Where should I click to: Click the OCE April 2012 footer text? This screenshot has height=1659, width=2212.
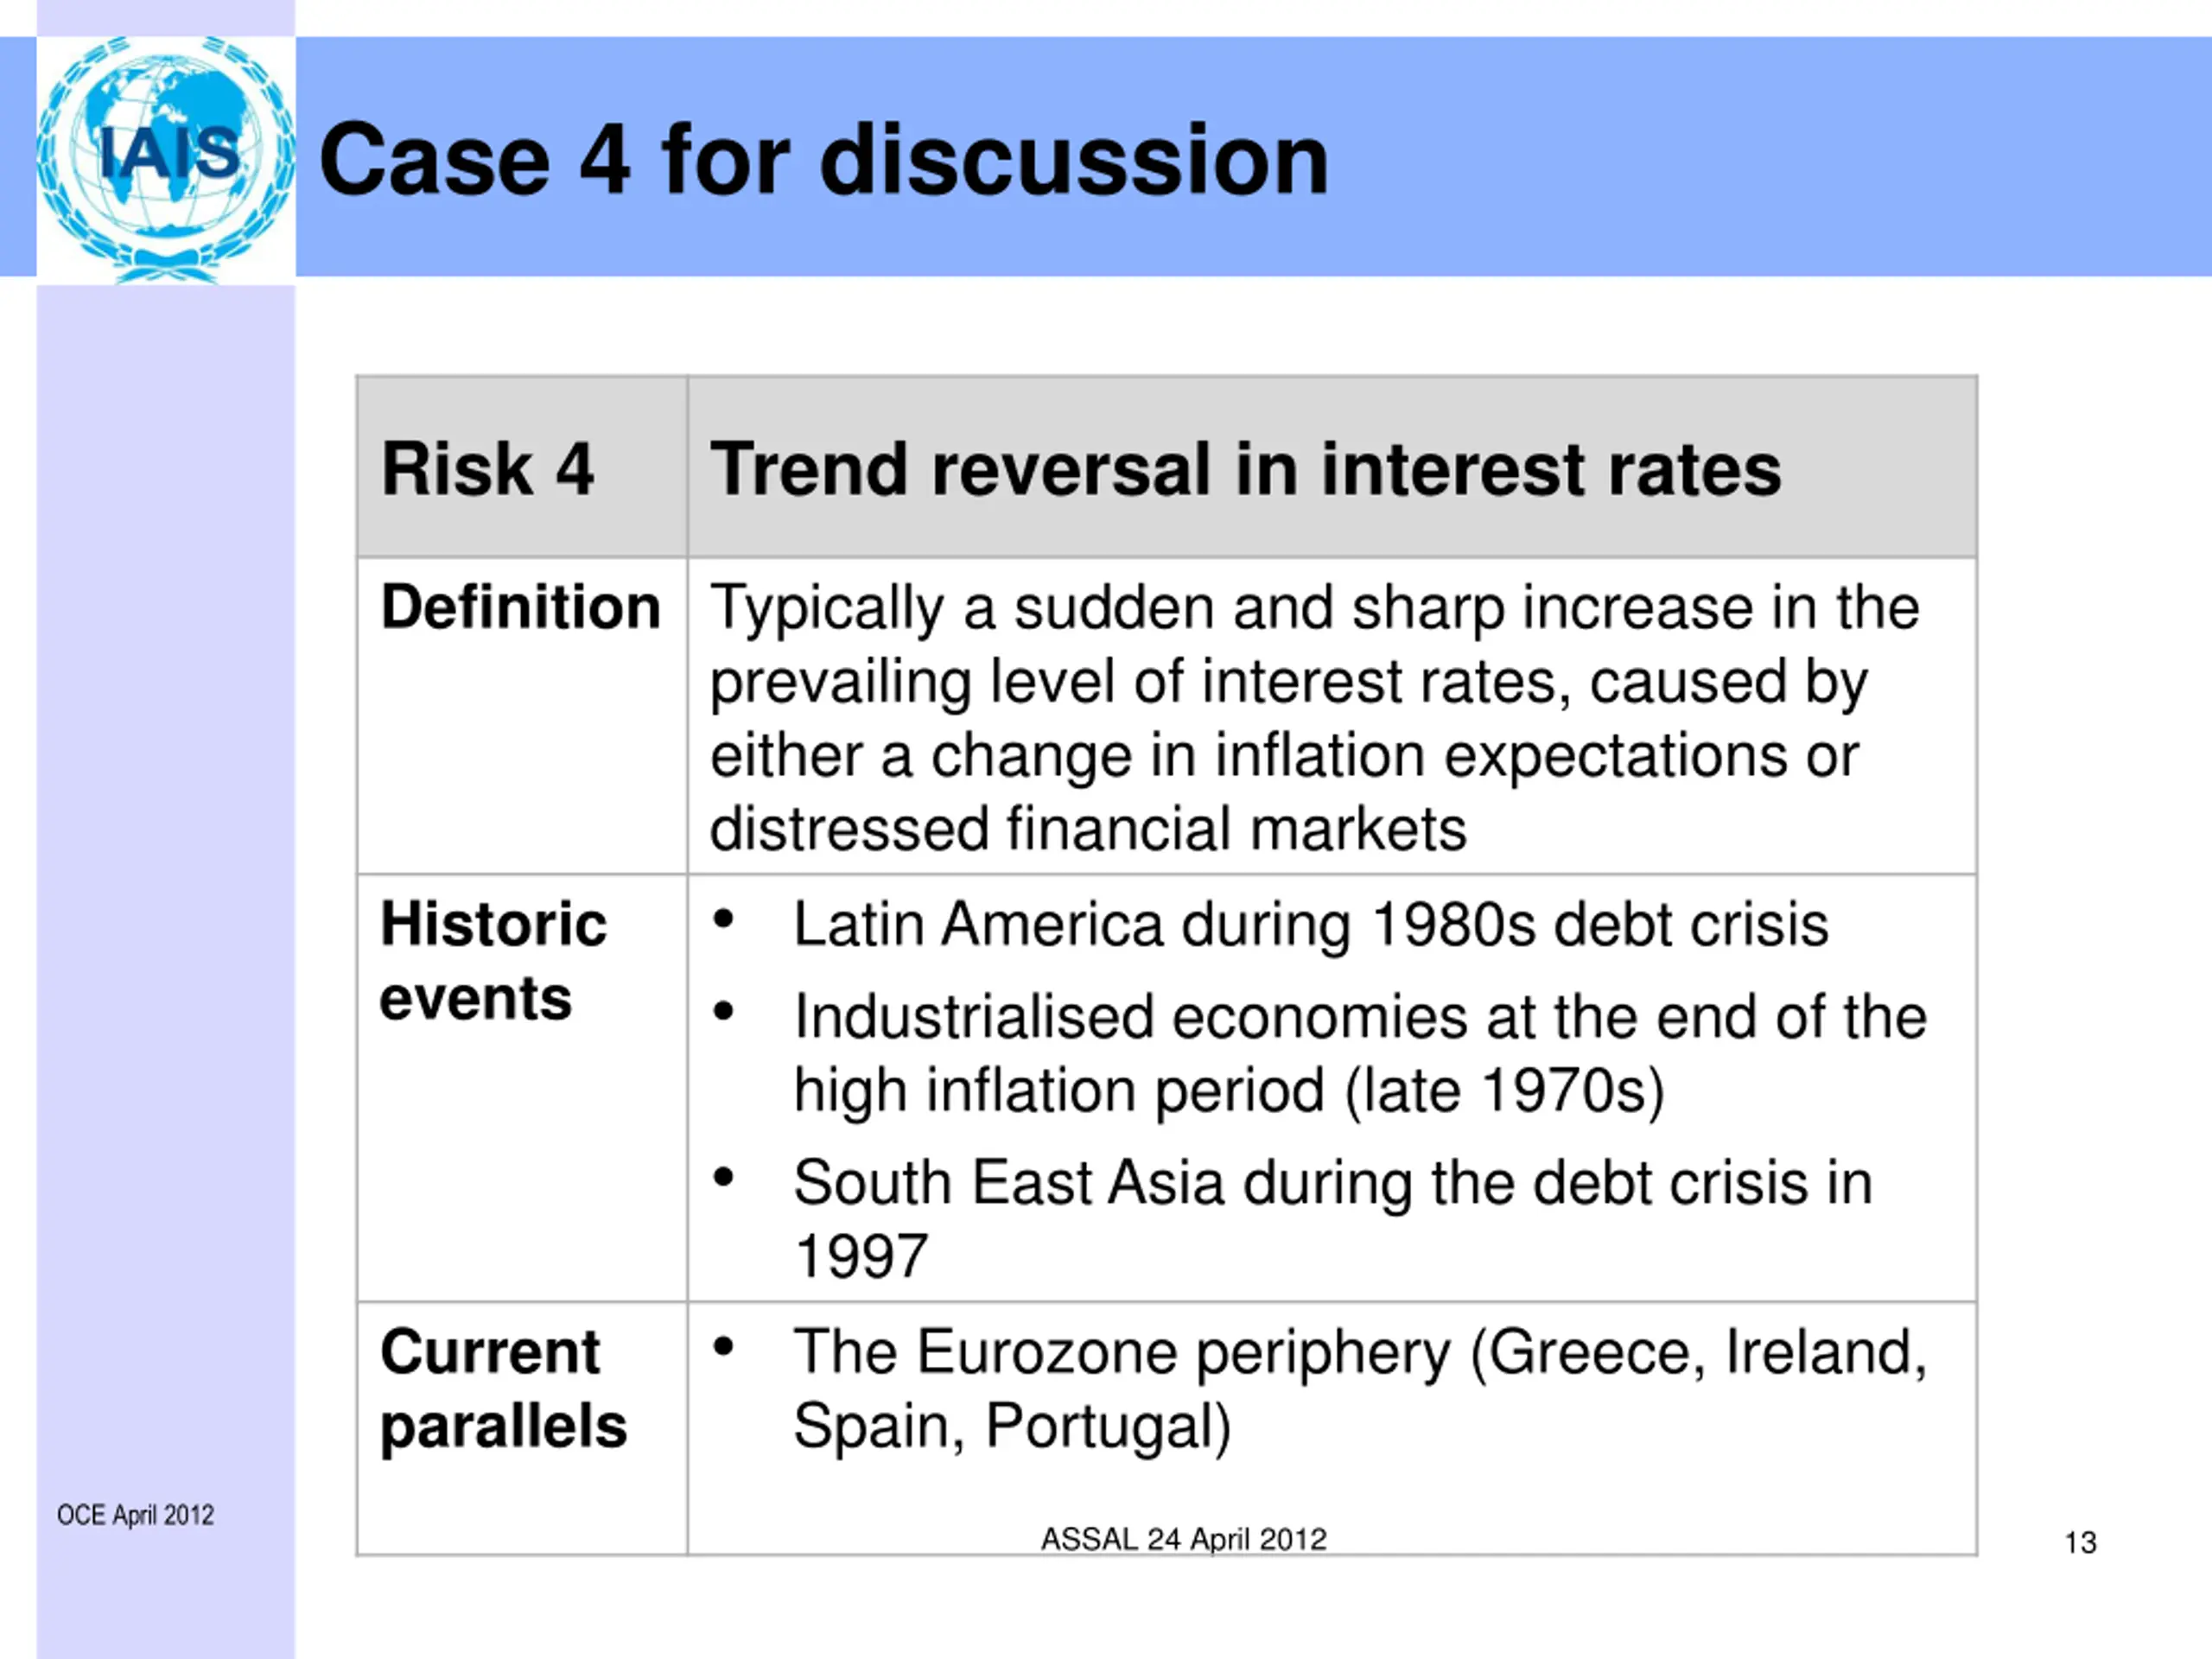click(135, 1515)
